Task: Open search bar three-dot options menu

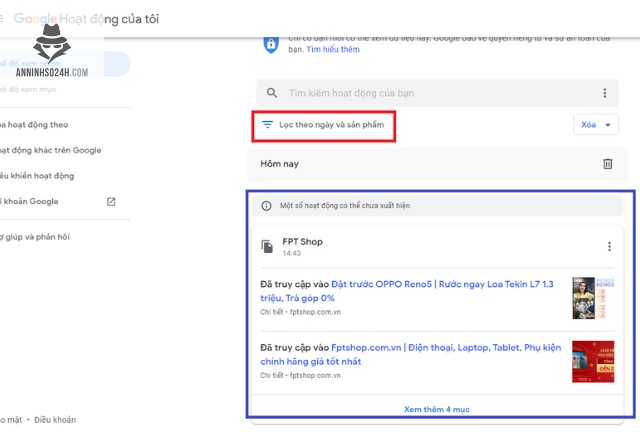Action: coord(604,93)
